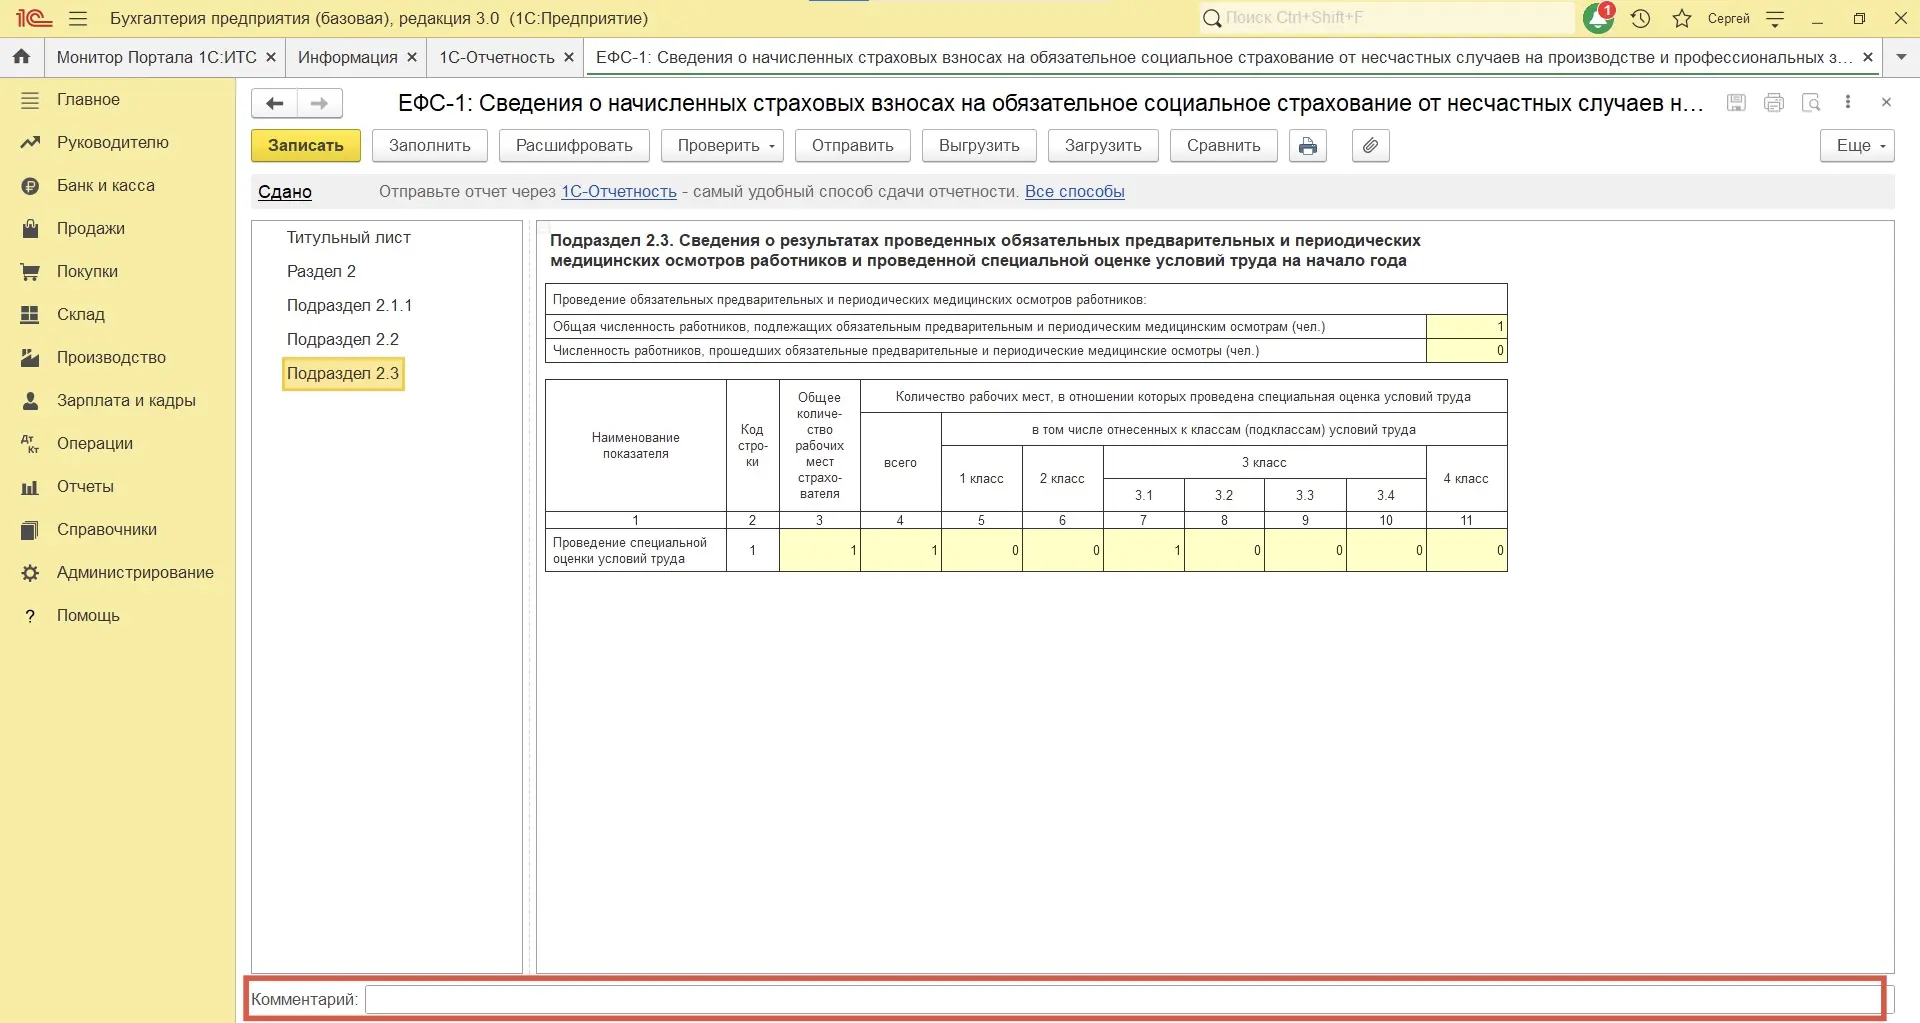Screen dimensions: 1920x1023
Task: Open the Зарплата и кадры section
Action: pos(126,401)
